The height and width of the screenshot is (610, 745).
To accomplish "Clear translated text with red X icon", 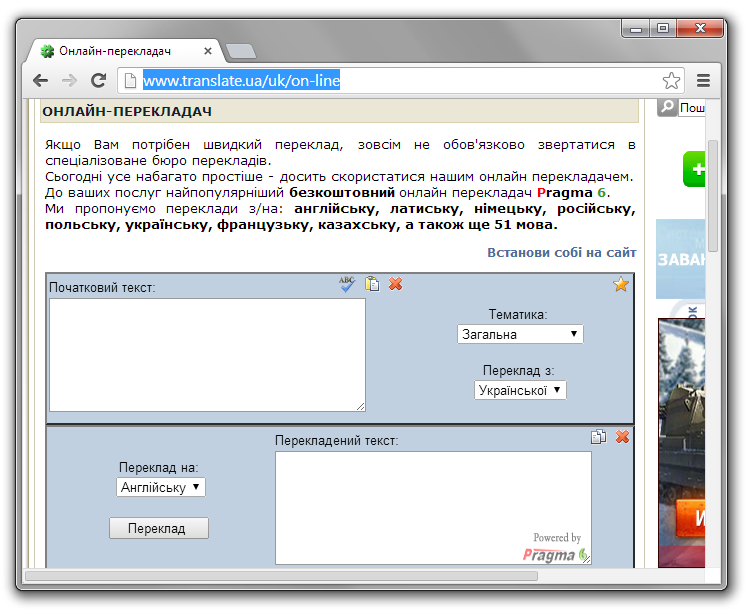I will click(x=622, y=437).
